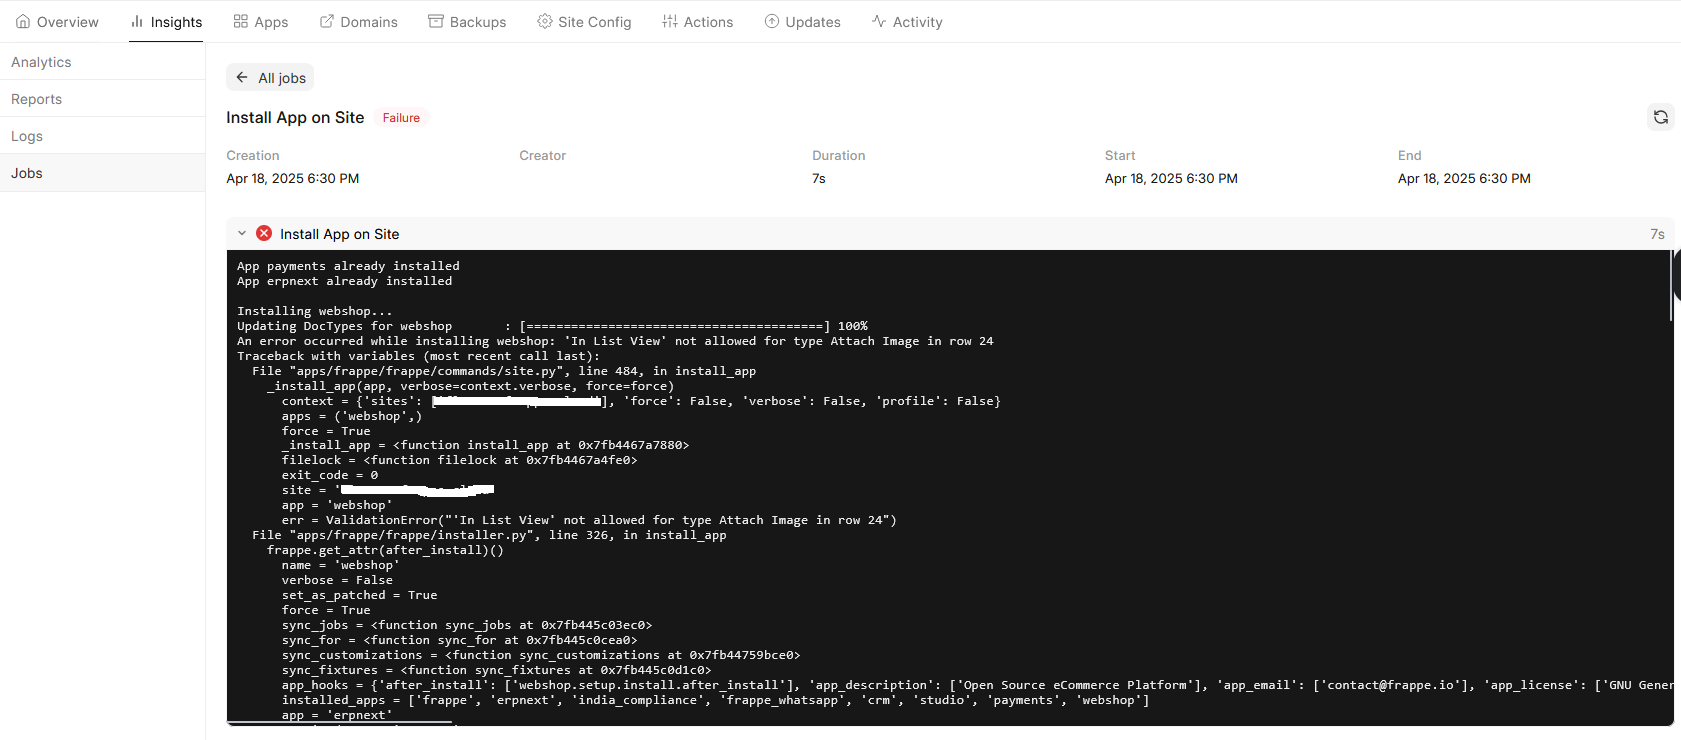Click the End time value

pos(1464,178)
